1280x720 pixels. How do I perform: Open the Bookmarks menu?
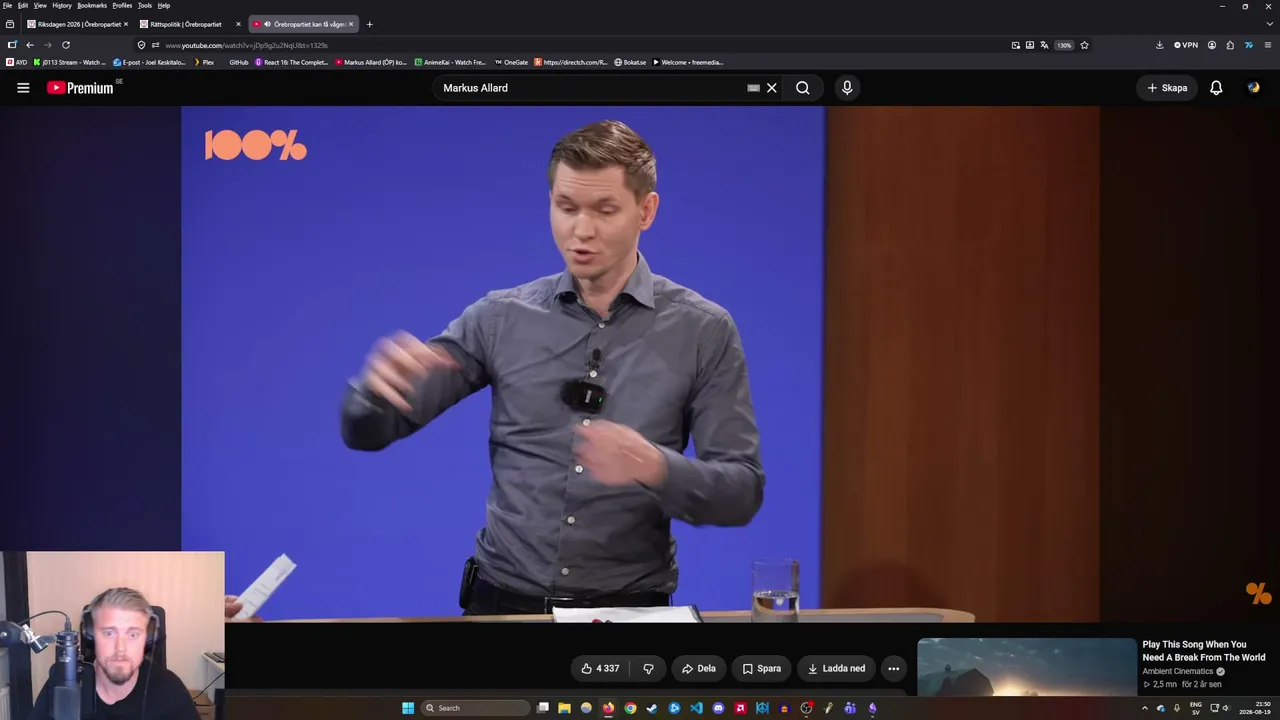[92, 5]
